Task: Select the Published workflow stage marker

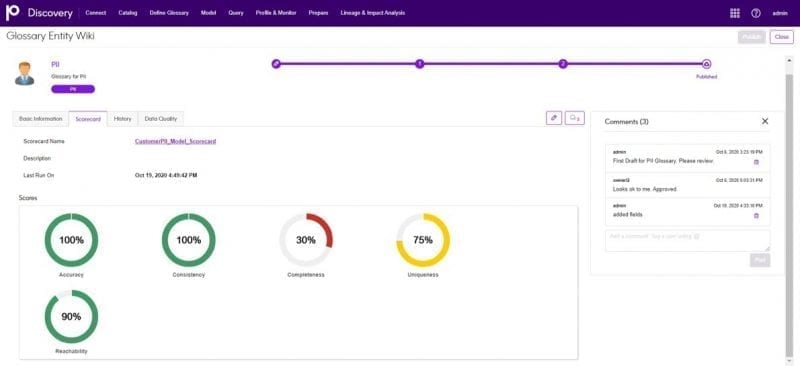Action: point(707,64)
